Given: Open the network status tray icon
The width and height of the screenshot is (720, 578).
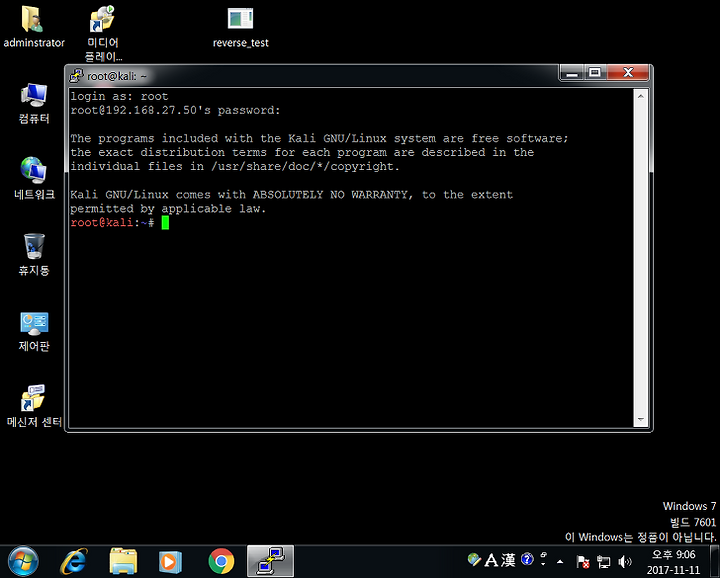Looking at the screenshot, I should [x=604, y=561].
